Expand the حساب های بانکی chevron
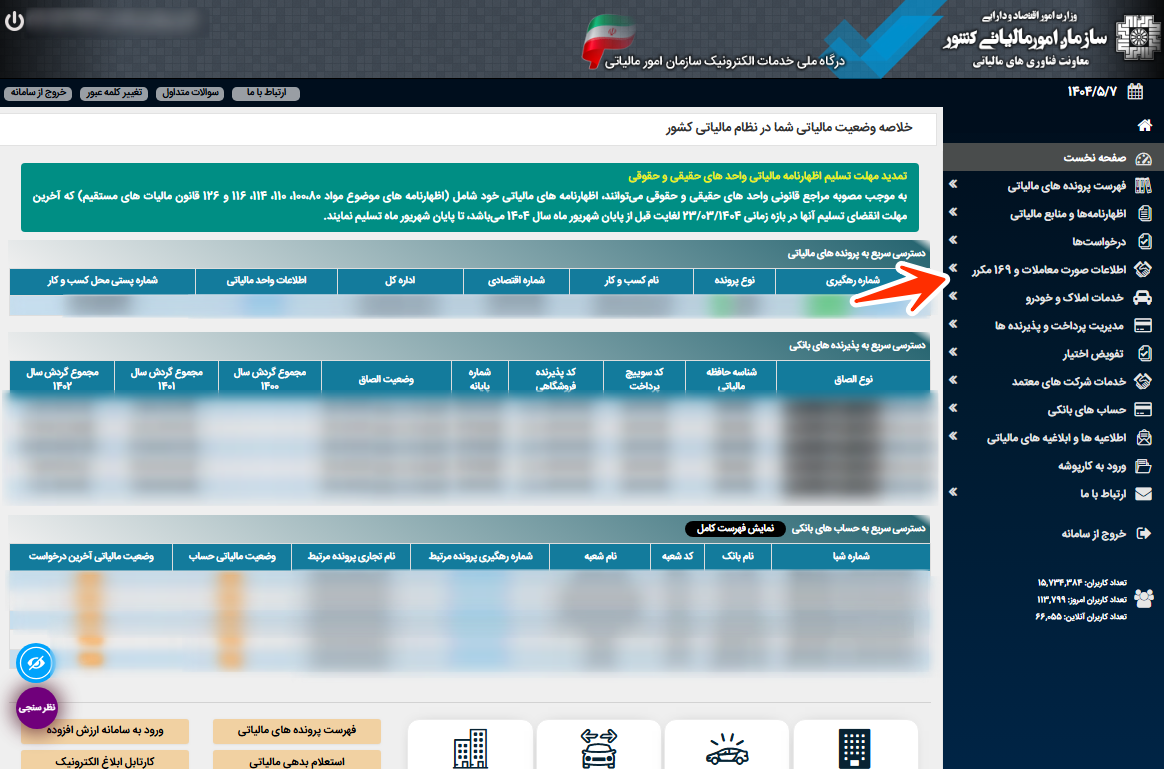Screen dimensions: 1164x769 point(953,408)
